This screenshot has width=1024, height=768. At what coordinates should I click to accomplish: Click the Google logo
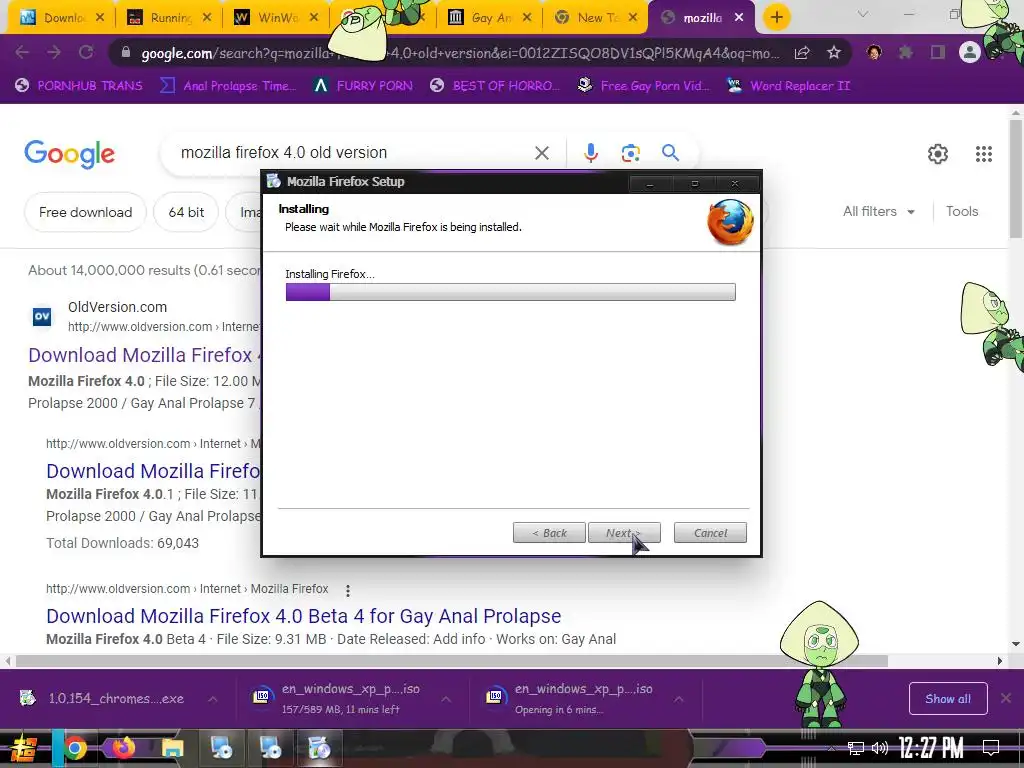click(x=69, y=154)
